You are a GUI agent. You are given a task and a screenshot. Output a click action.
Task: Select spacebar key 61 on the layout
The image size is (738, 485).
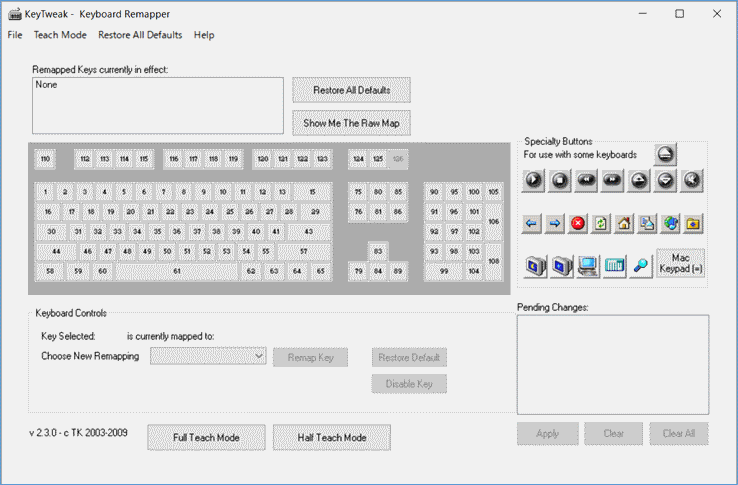click(x=177, y=271)
